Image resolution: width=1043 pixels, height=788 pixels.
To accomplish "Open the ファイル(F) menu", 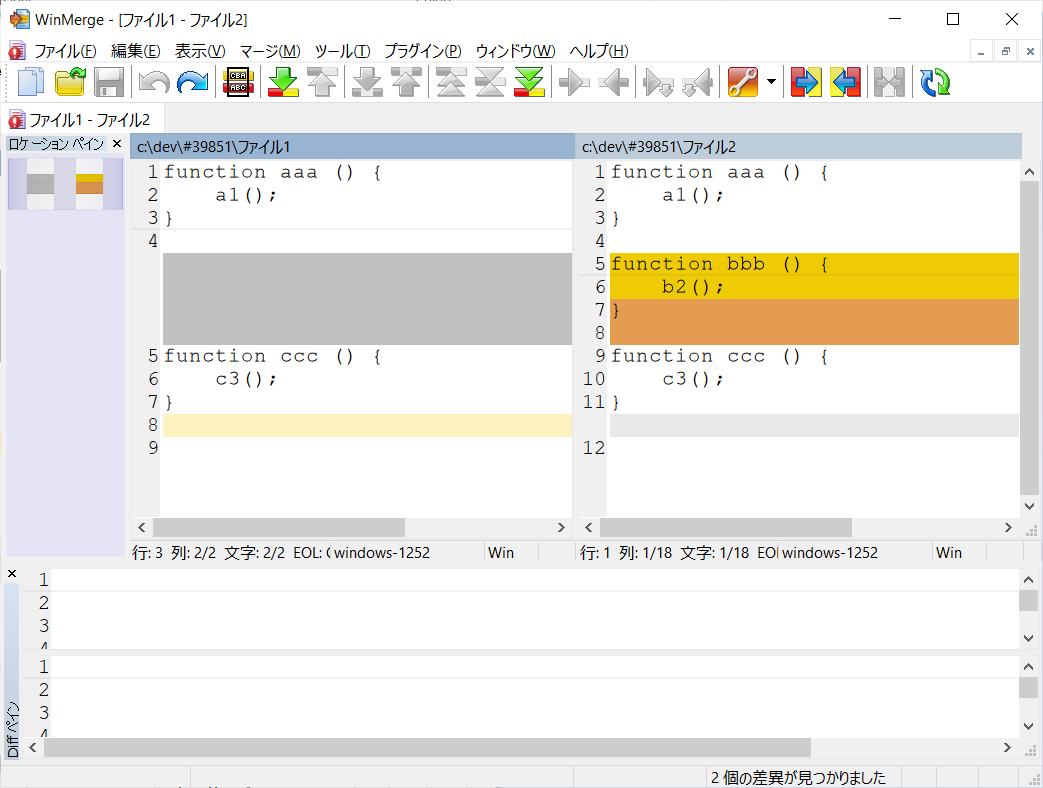I will (x=65, y=51).
